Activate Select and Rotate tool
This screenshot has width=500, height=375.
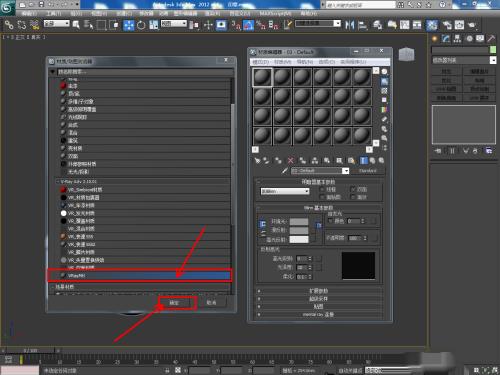141,25
